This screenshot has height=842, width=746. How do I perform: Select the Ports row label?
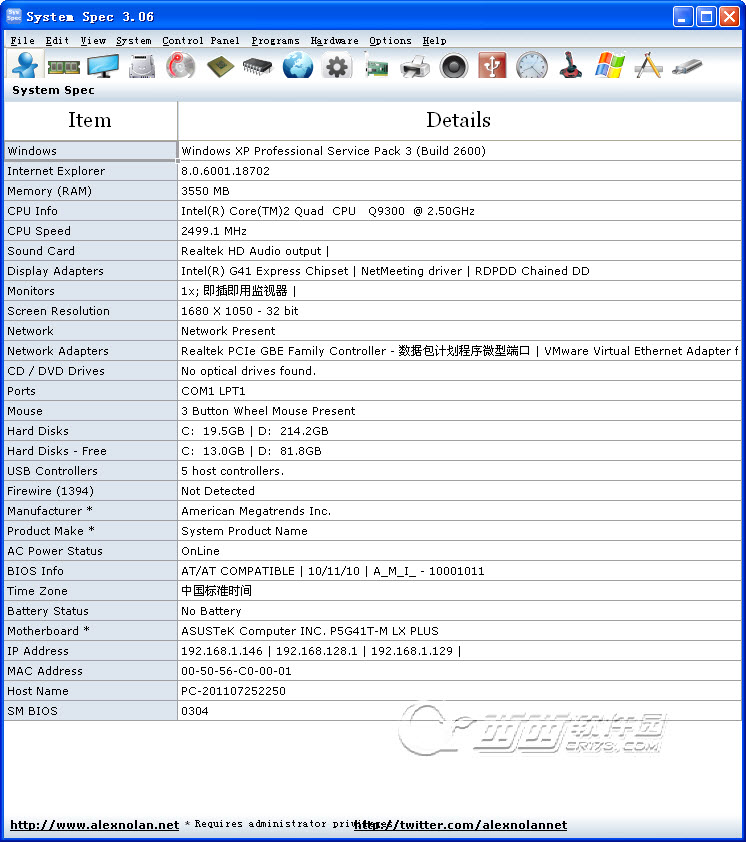point(90,391)
